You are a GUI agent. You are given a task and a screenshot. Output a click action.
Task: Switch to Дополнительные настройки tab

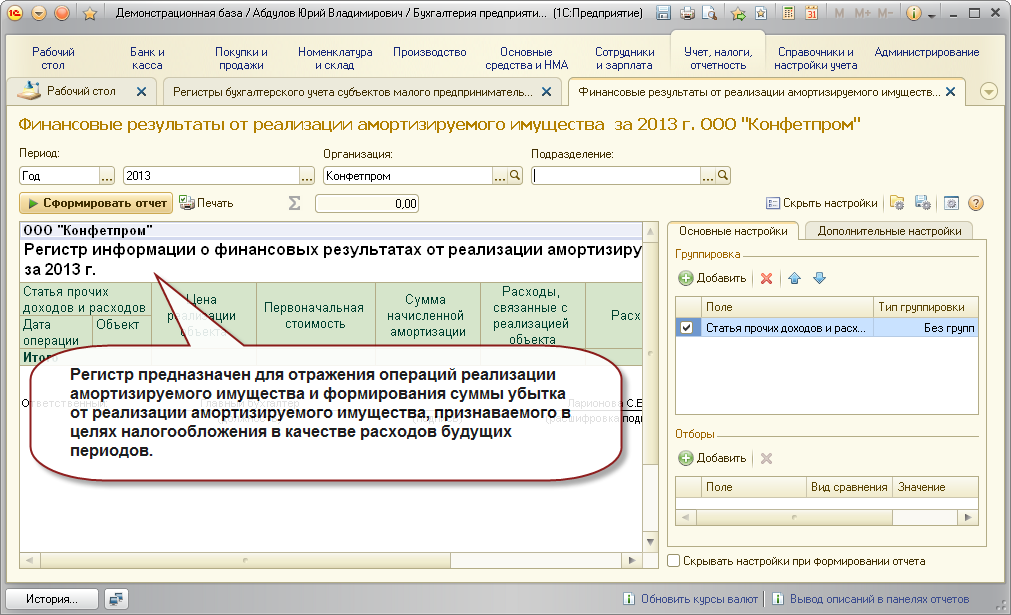pos(889,231)
